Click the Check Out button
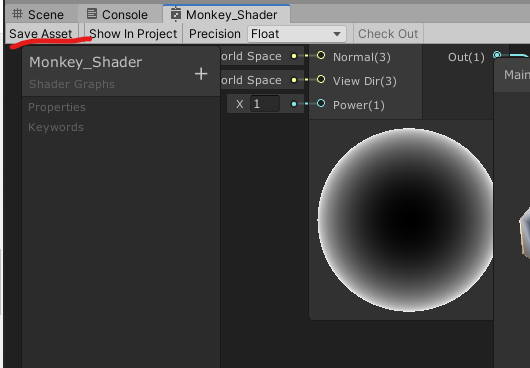530x368 pixels. [388, 34]
